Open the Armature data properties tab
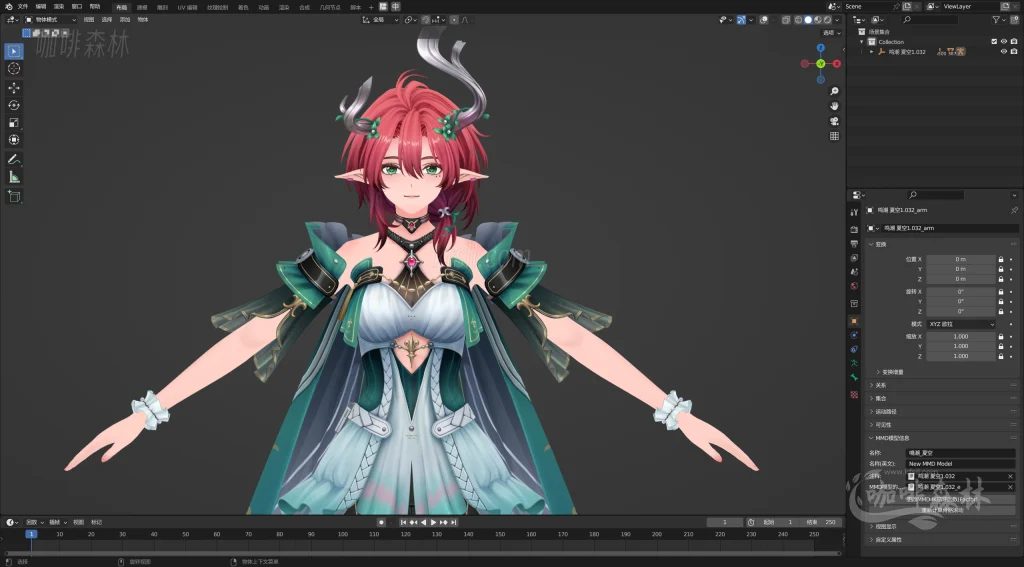This screenshot has height=567, width=1024. (x=854, y=363)
